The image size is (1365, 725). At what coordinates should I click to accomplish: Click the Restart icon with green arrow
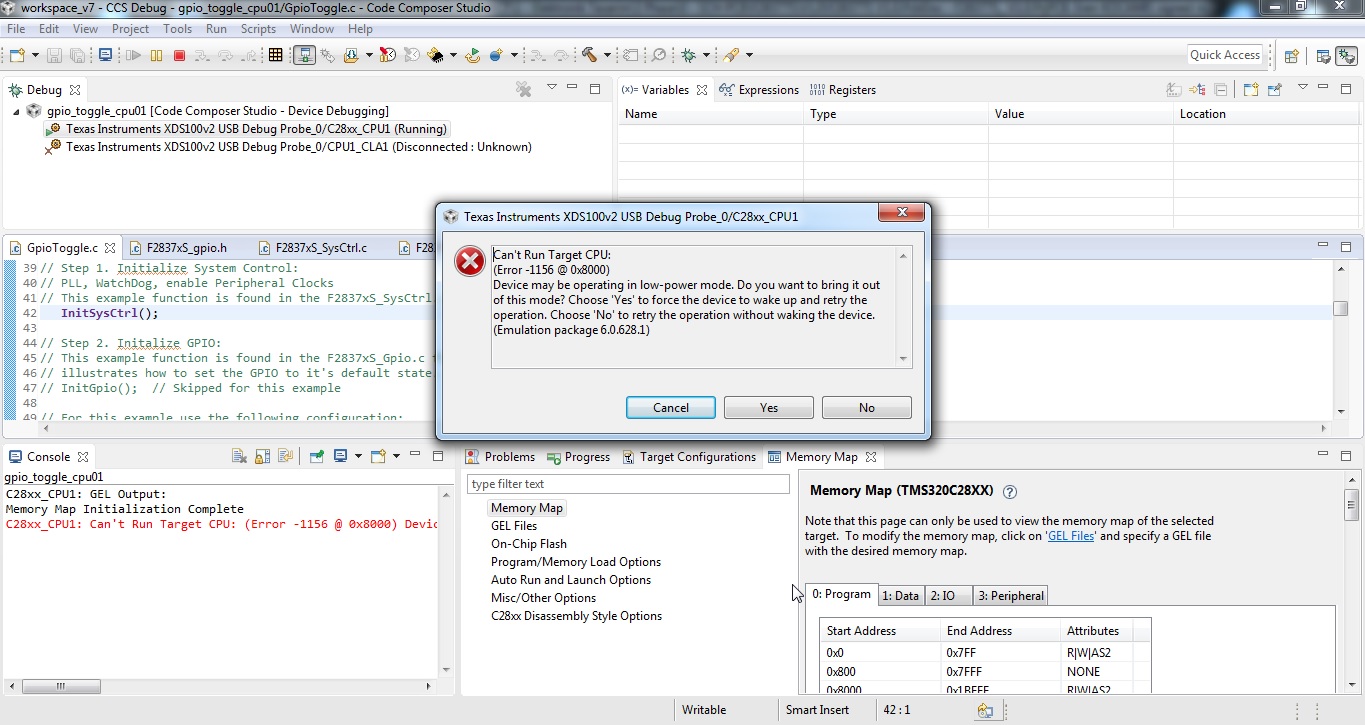(x=473, y=55)
